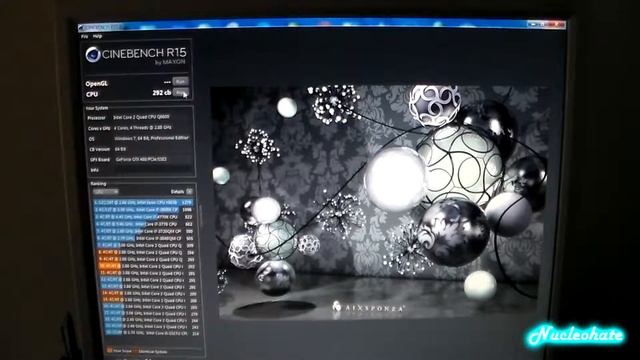The height and width of the screenshot is (360, 640).
Task: Select the Core i7-3770 row scoring 662
Action: (144, 224)
